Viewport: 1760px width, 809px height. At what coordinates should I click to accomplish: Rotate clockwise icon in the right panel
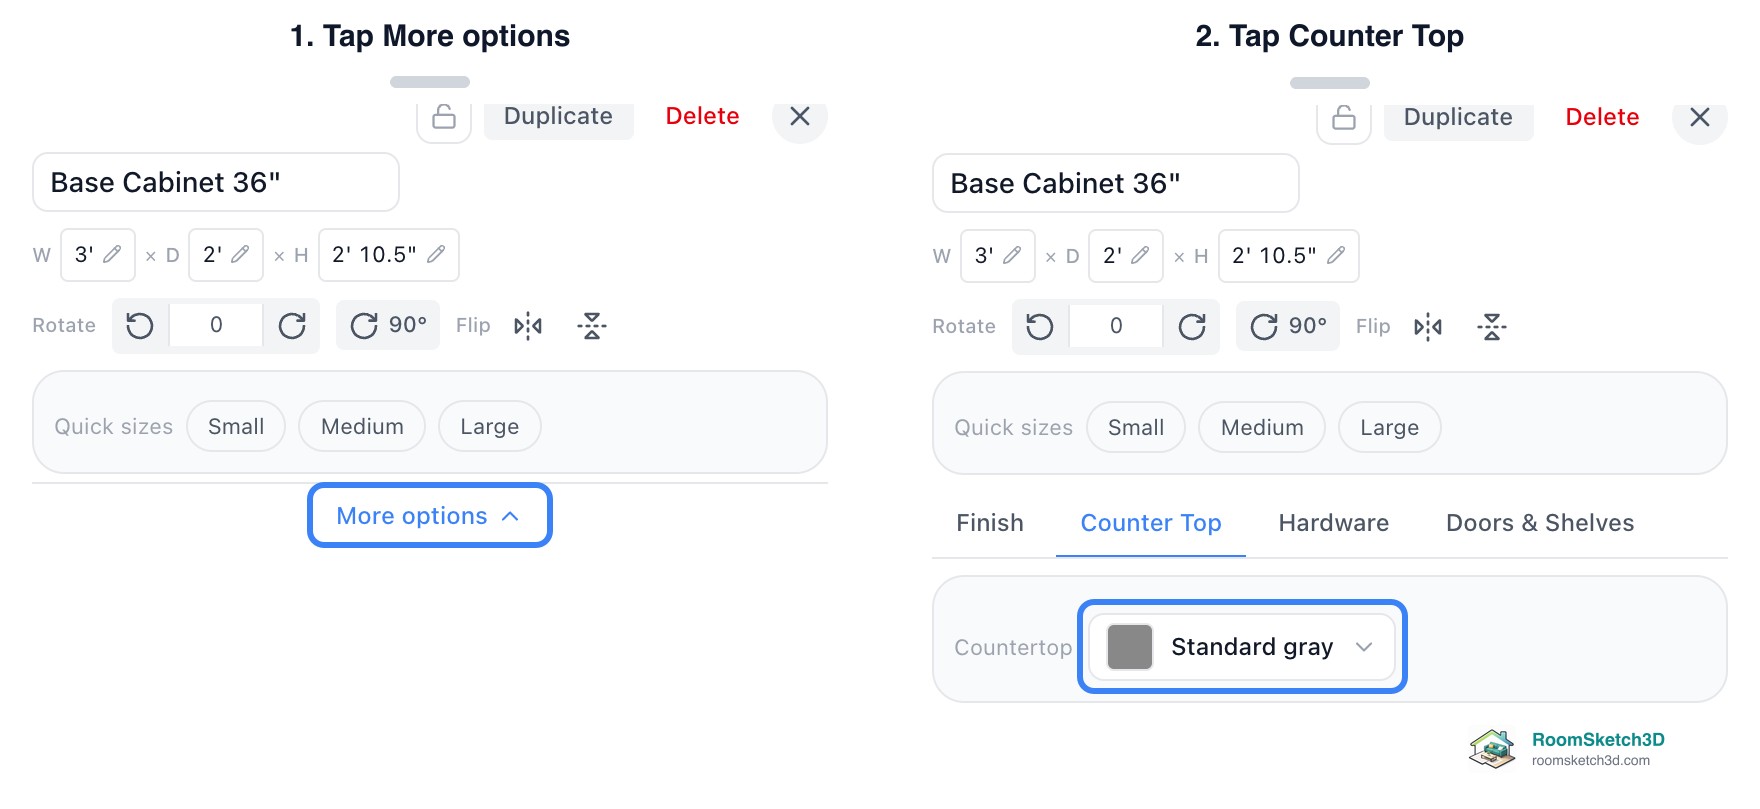point(1192,327)
